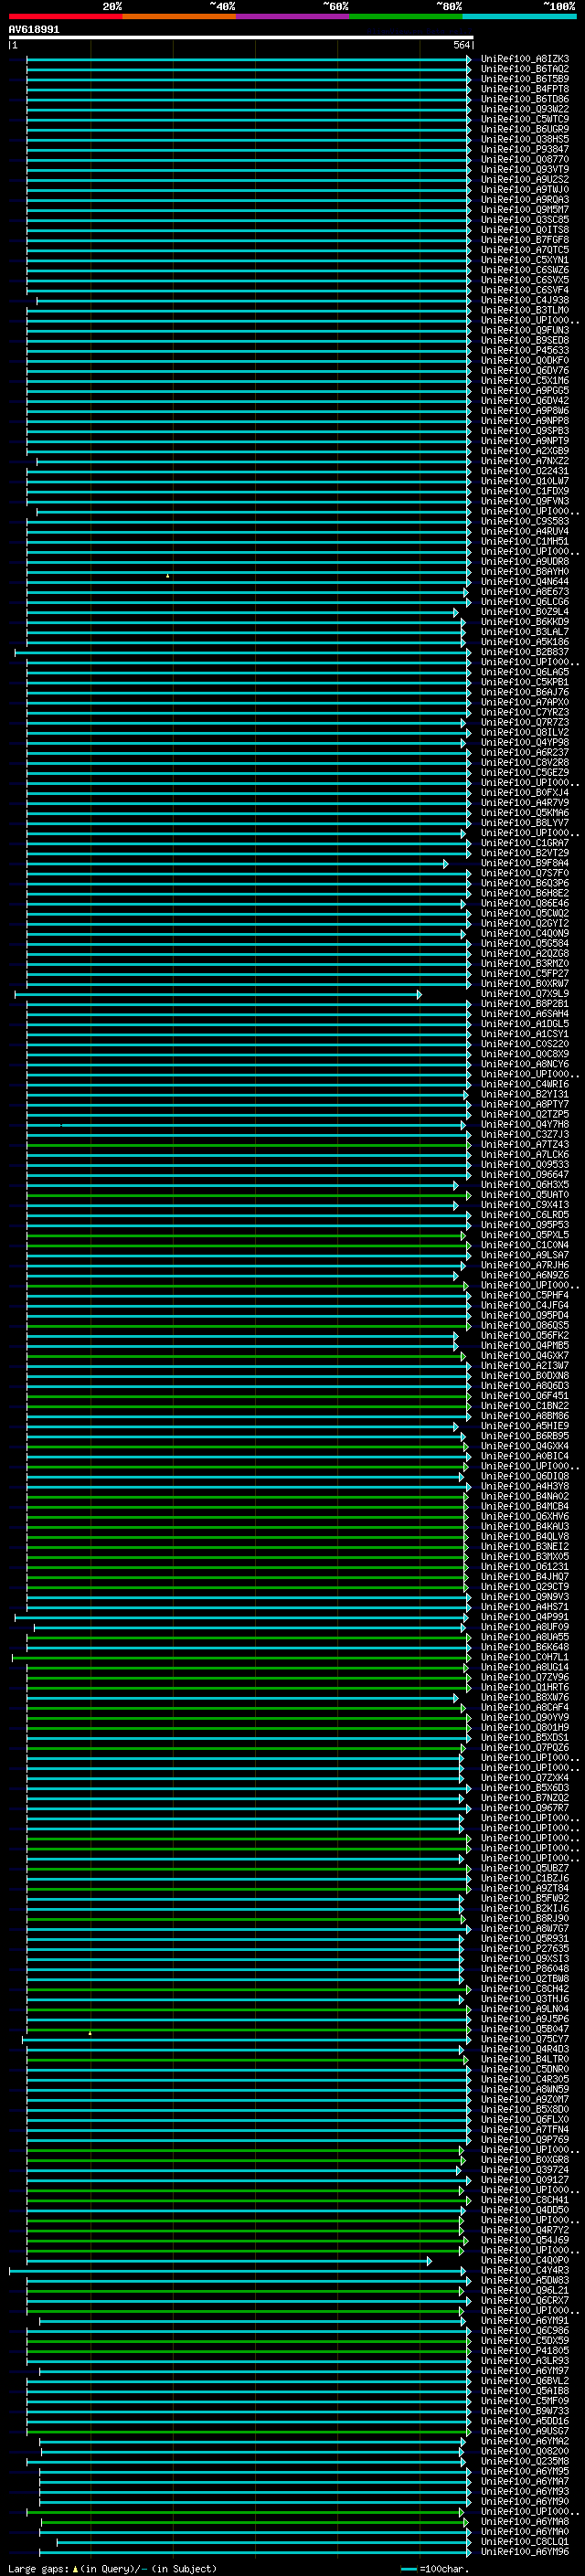Select the UniRef100_Q5KMA6 label
Screen dimensions: 585x2576
[x=524, y=813]
